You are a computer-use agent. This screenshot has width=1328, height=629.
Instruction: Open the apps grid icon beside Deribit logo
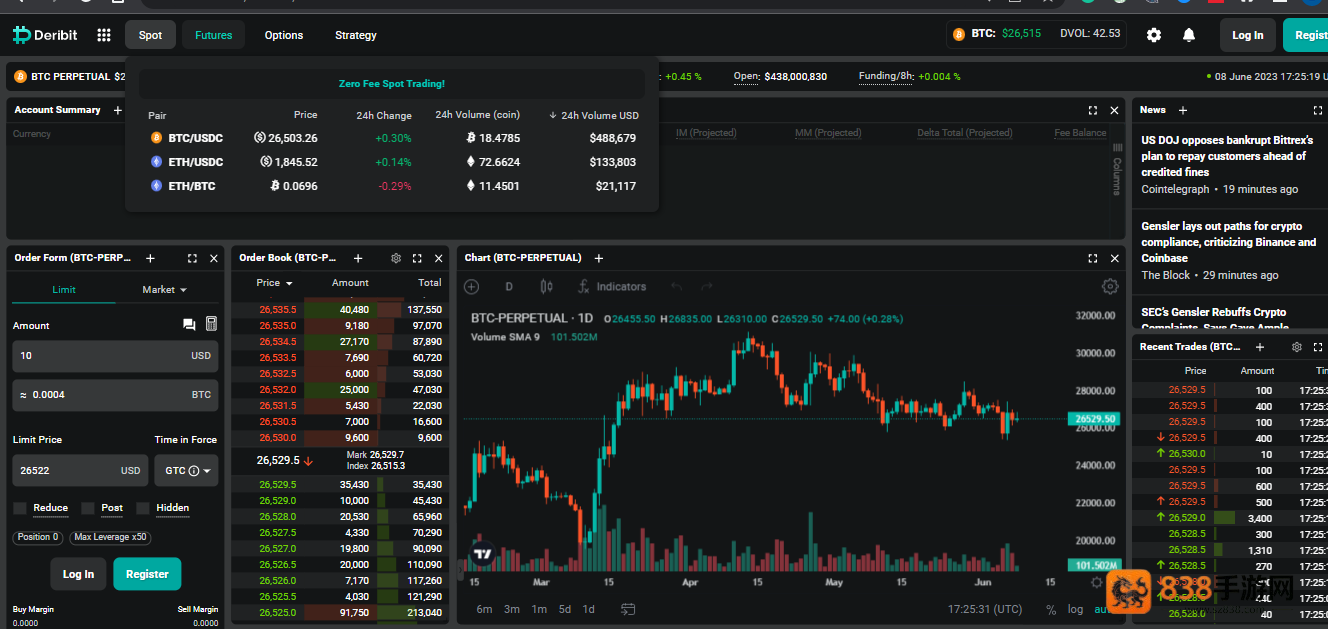(104, 35)
